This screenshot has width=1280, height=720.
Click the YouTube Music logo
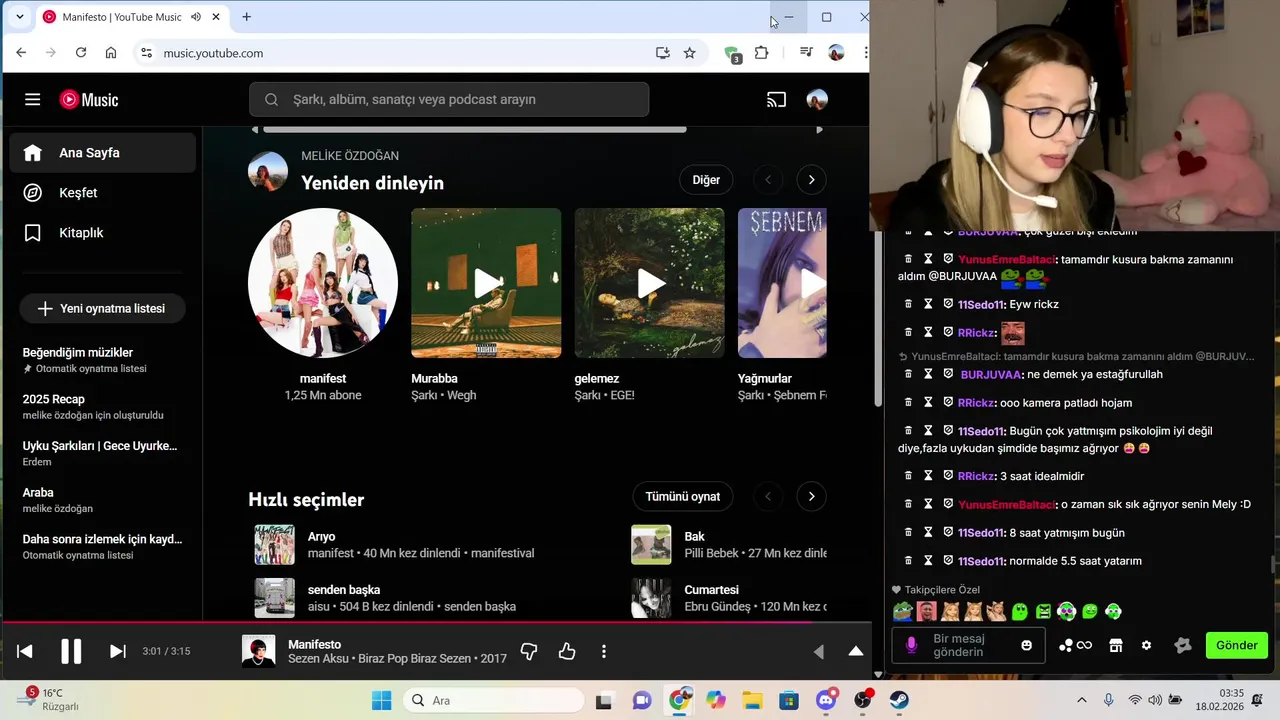89,99
